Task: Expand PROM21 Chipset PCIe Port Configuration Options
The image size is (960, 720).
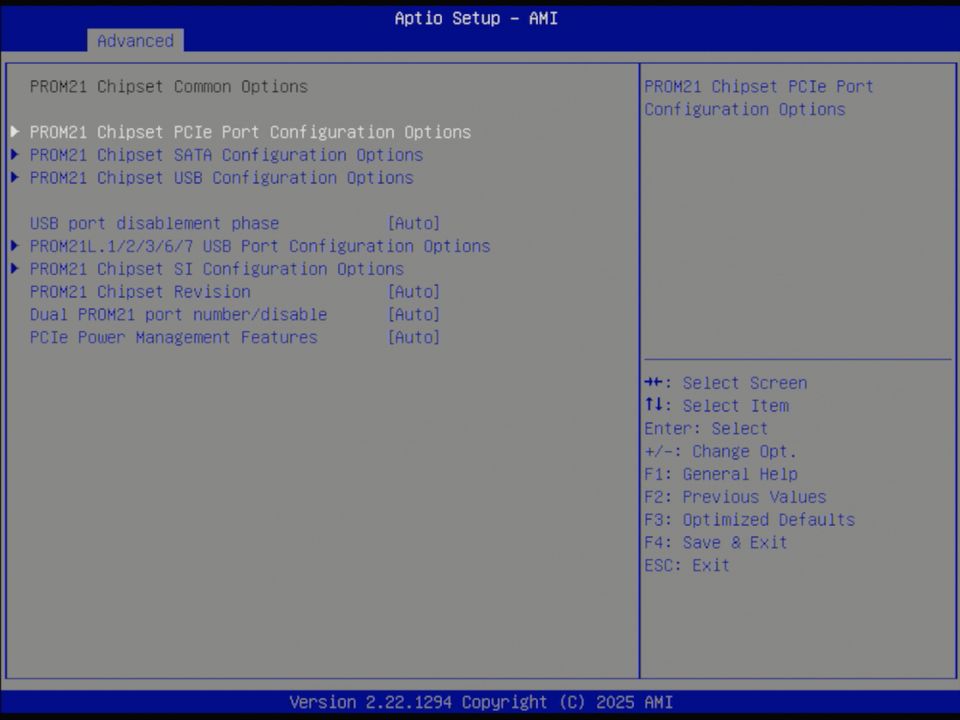Action: pyautogui.click(x=250, y=131)
